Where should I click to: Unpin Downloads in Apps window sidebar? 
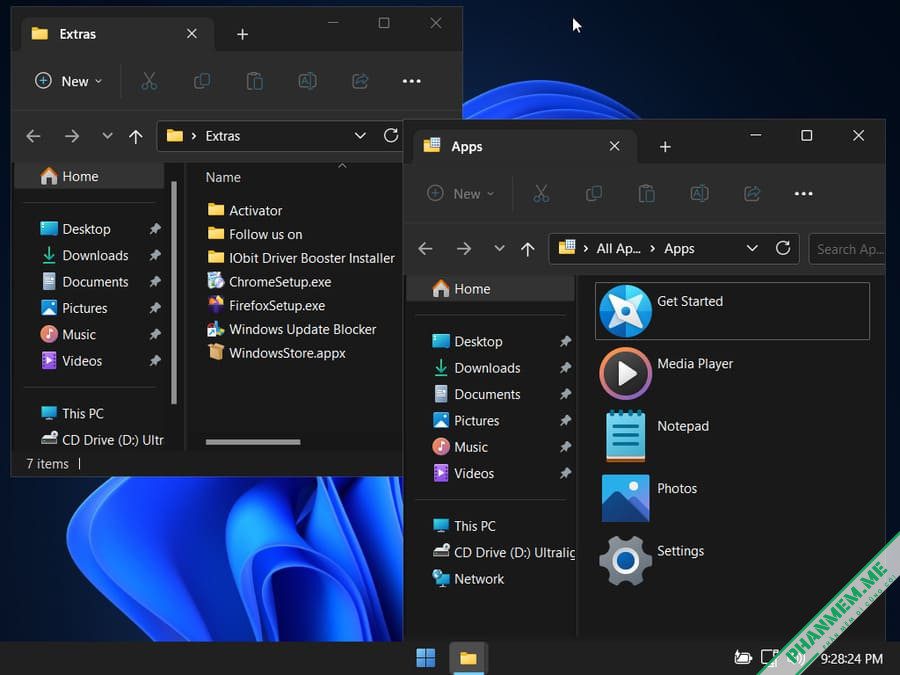tap(565, 368)
